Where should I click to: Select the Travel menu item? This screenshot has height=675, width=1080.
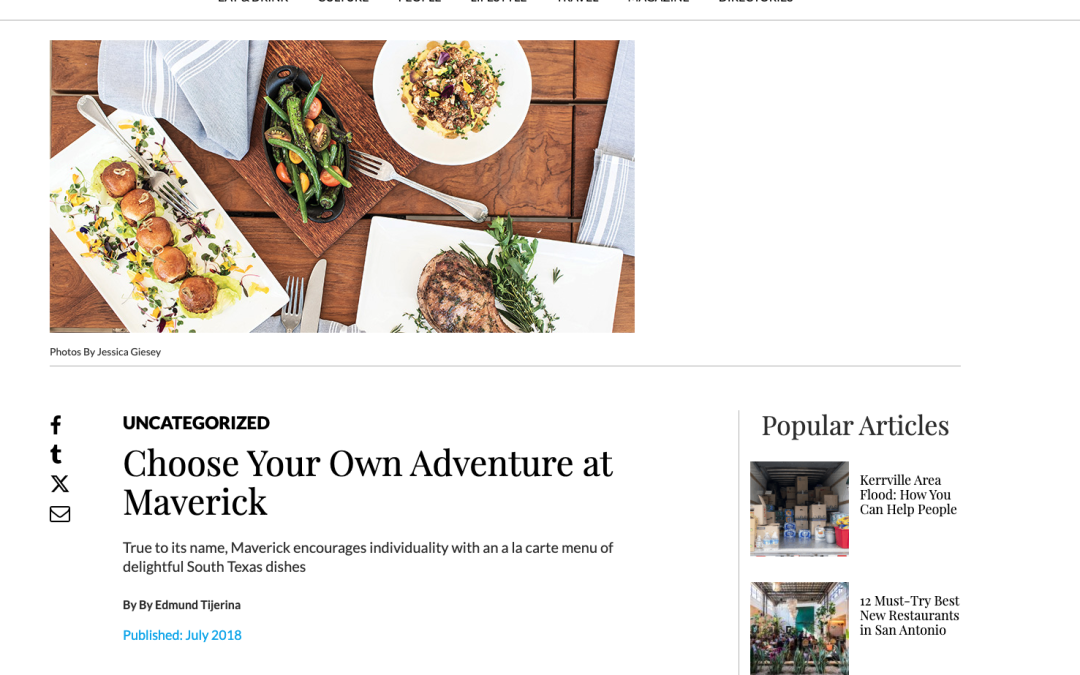tap(578, 2)
